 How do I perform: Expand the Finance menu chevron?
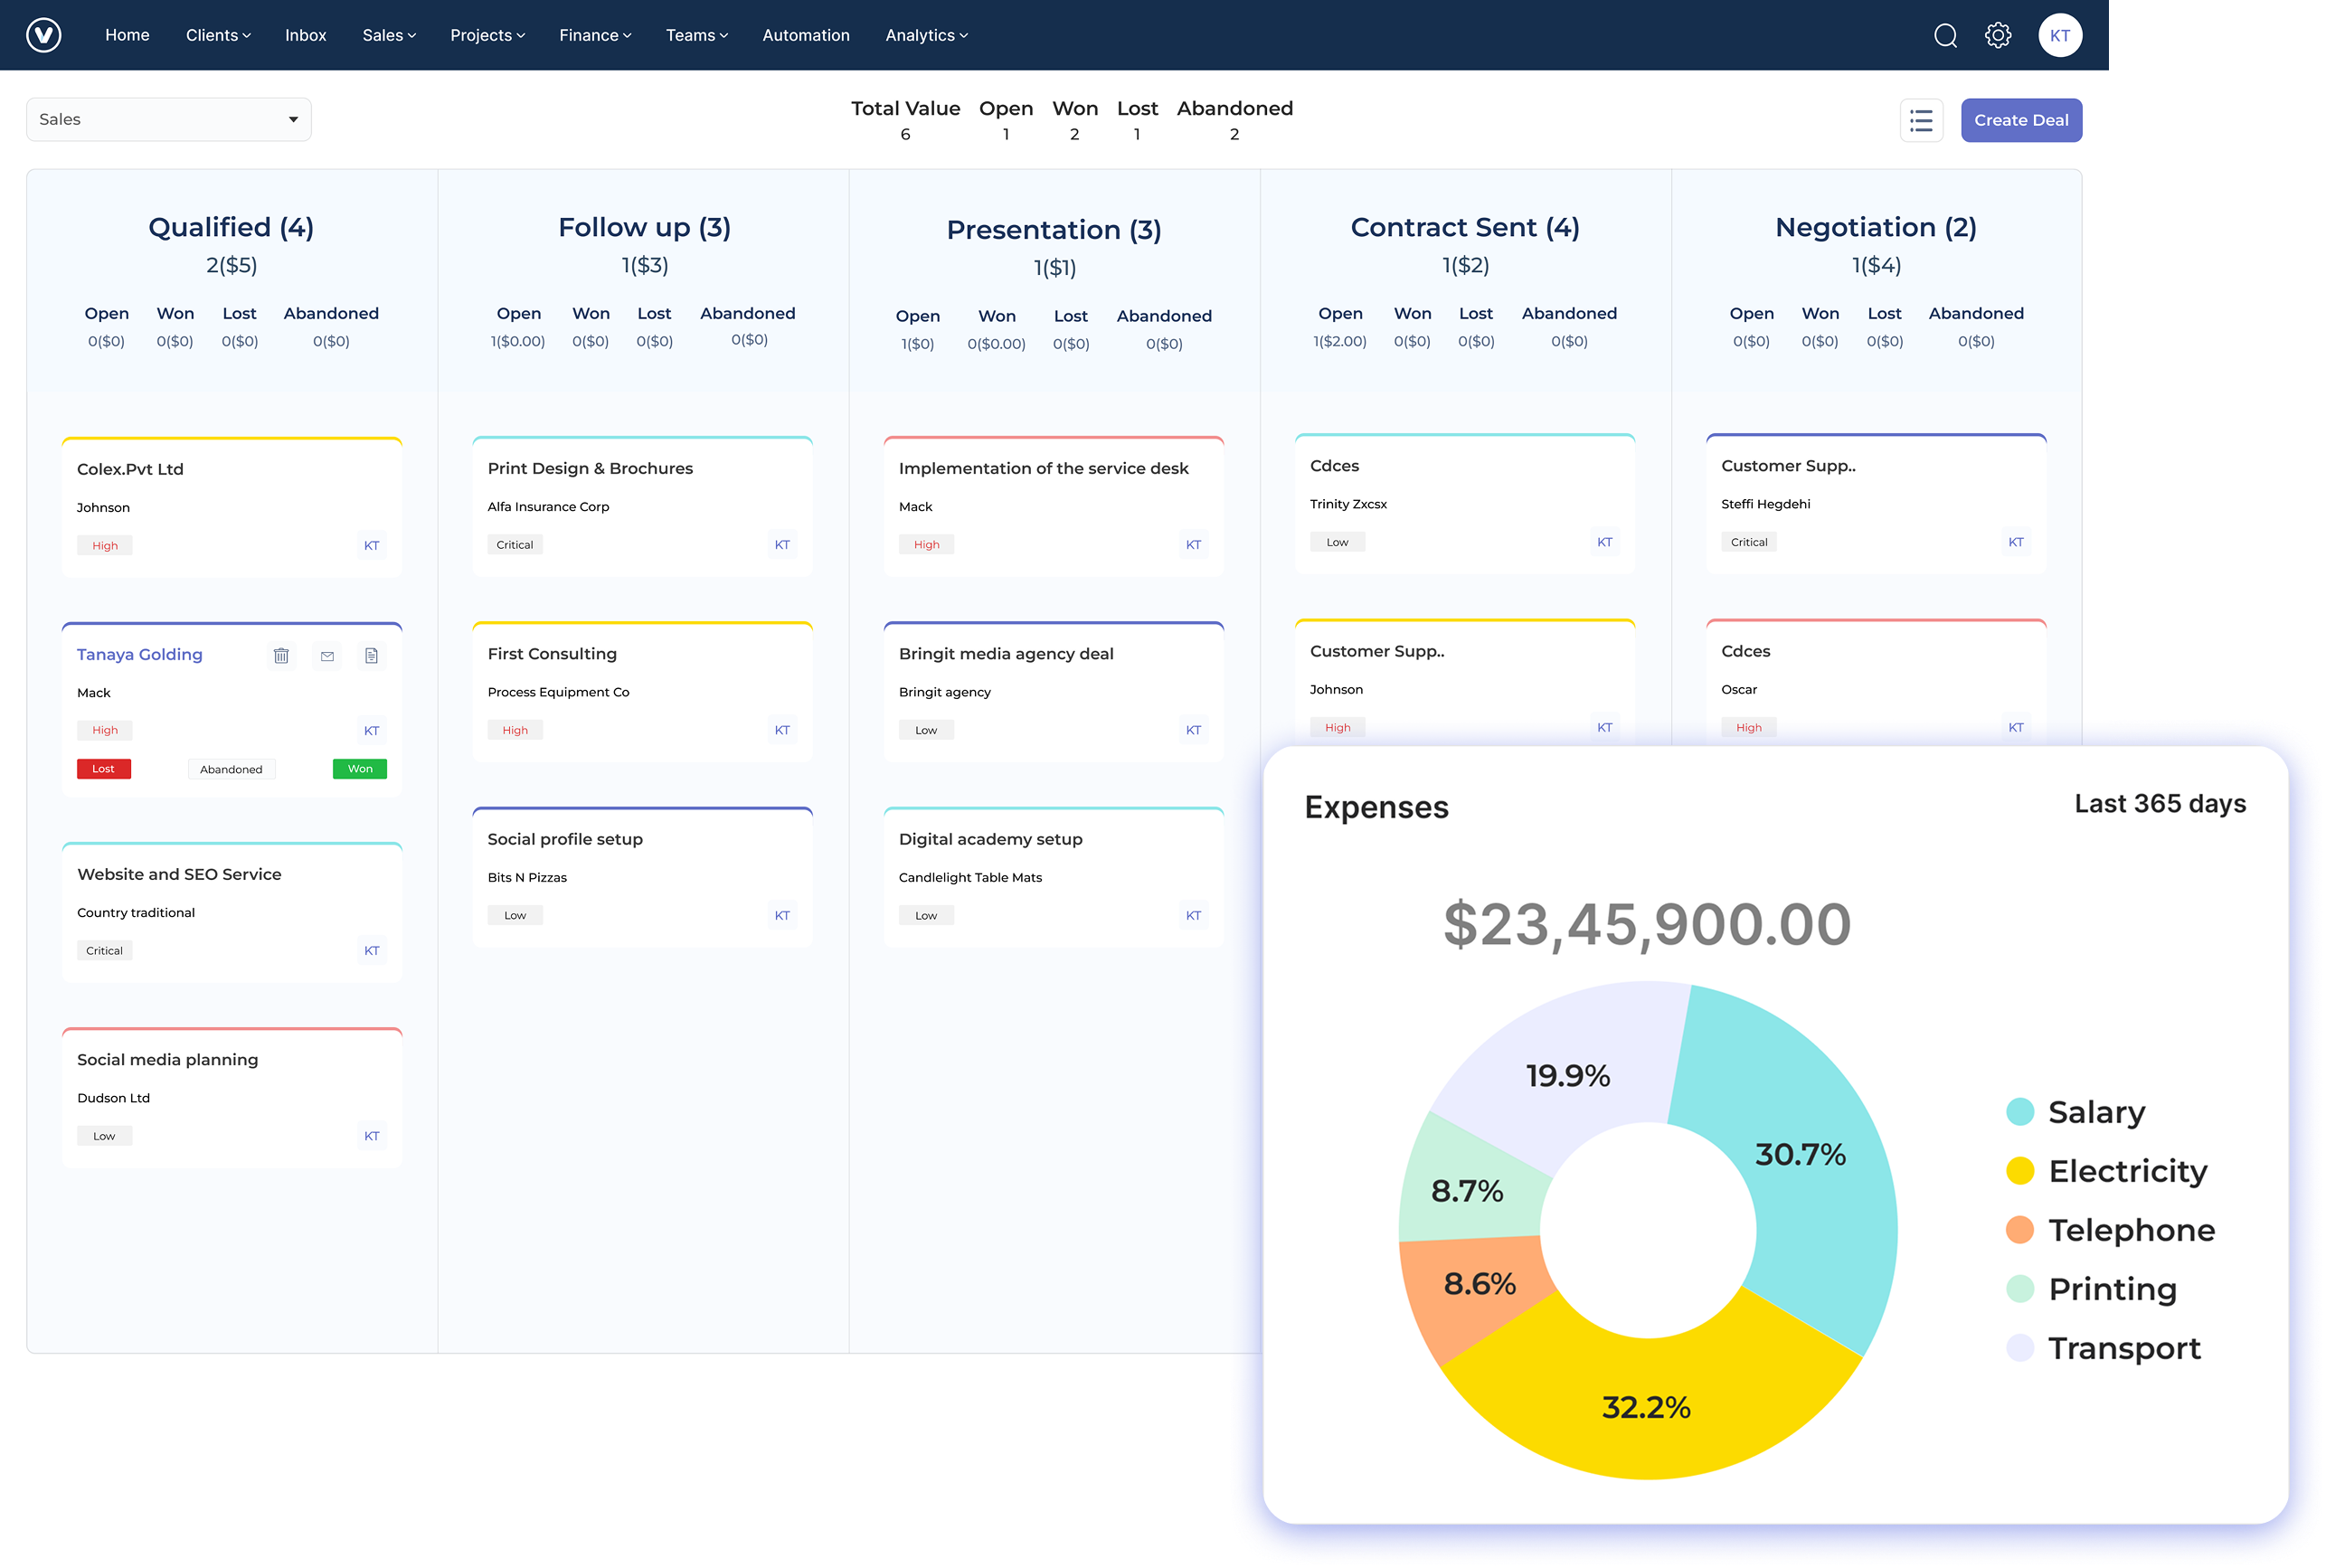tap(626, 35)
